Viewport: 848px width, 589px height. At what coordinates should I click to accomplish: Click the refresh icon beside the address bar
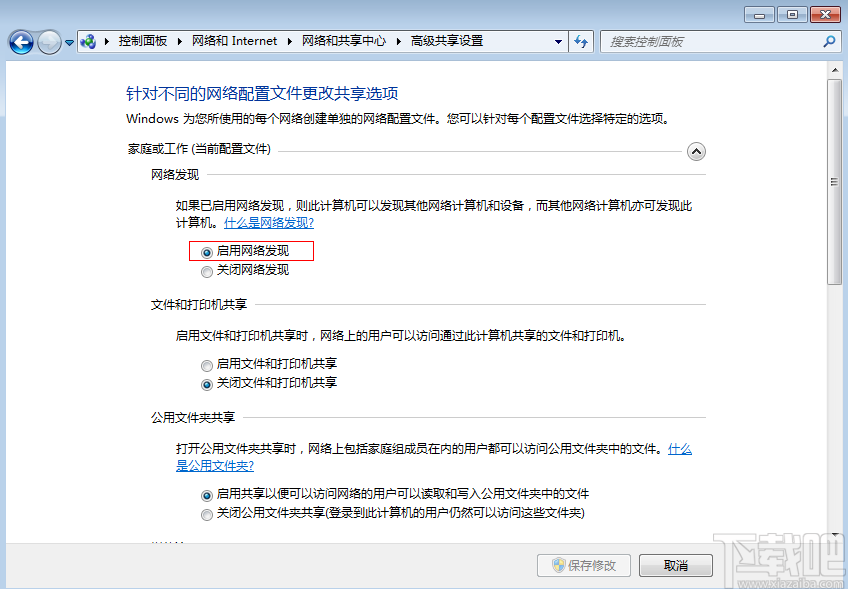pyautogui.click(x=581, y=42)
